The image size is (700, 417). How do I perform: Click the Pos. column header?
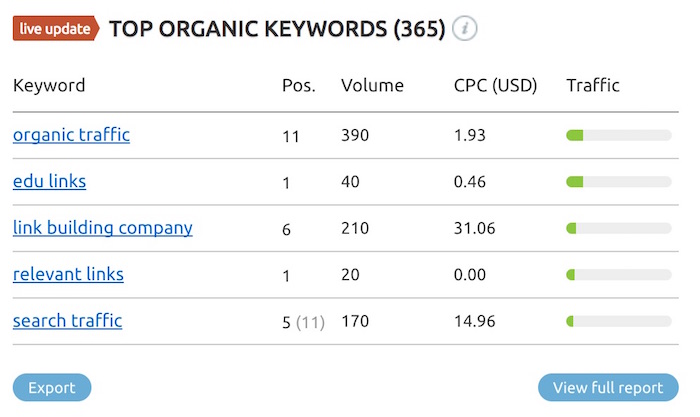(x=299, y=85)
